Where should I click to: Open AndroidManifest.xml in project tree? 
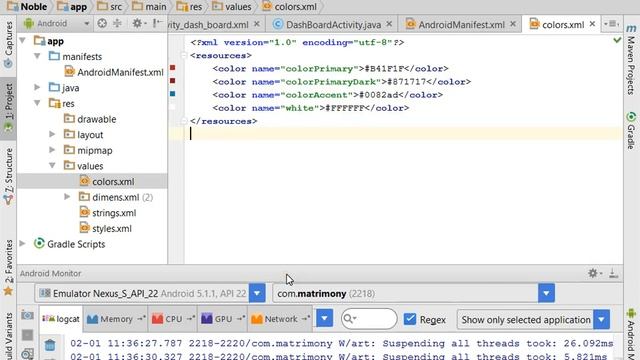(114, 72)
